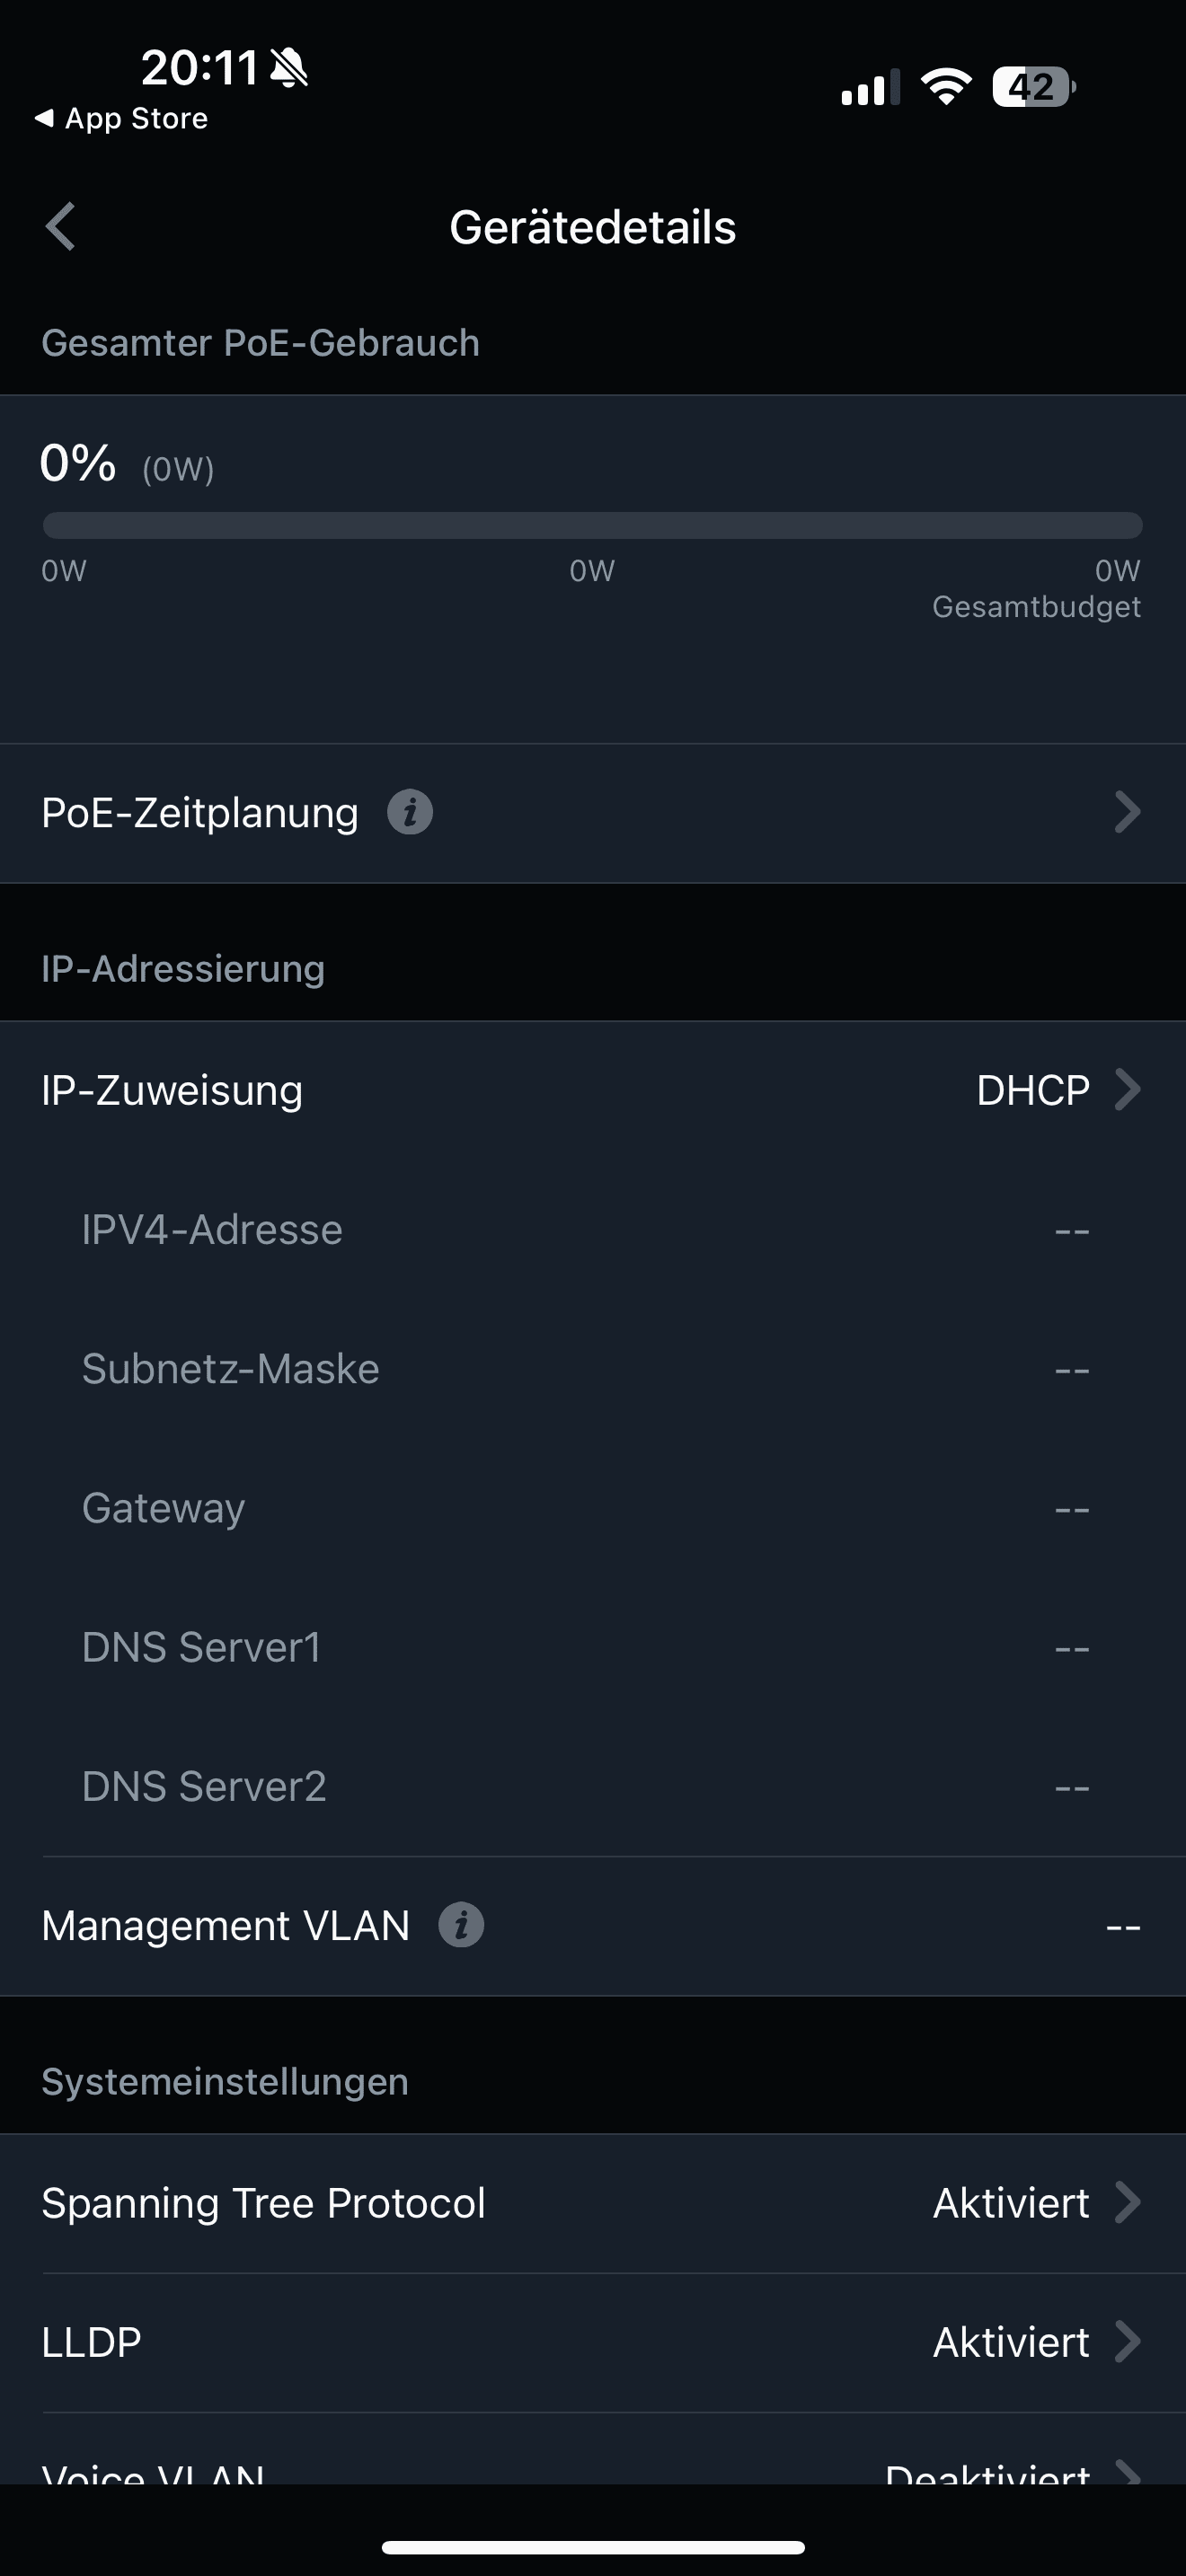Select the IPV4-Adresse row

[x=592, y=1230]
